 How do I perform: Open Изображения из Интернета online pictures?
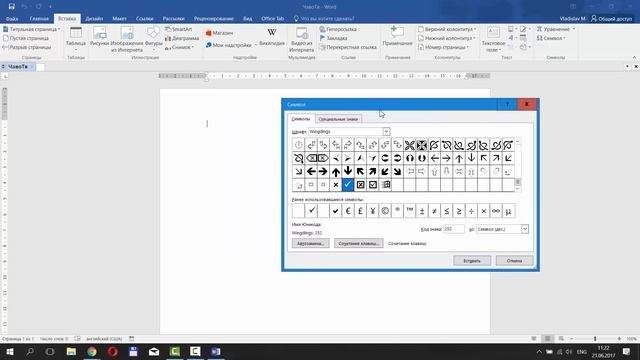(x=127, y=40)
